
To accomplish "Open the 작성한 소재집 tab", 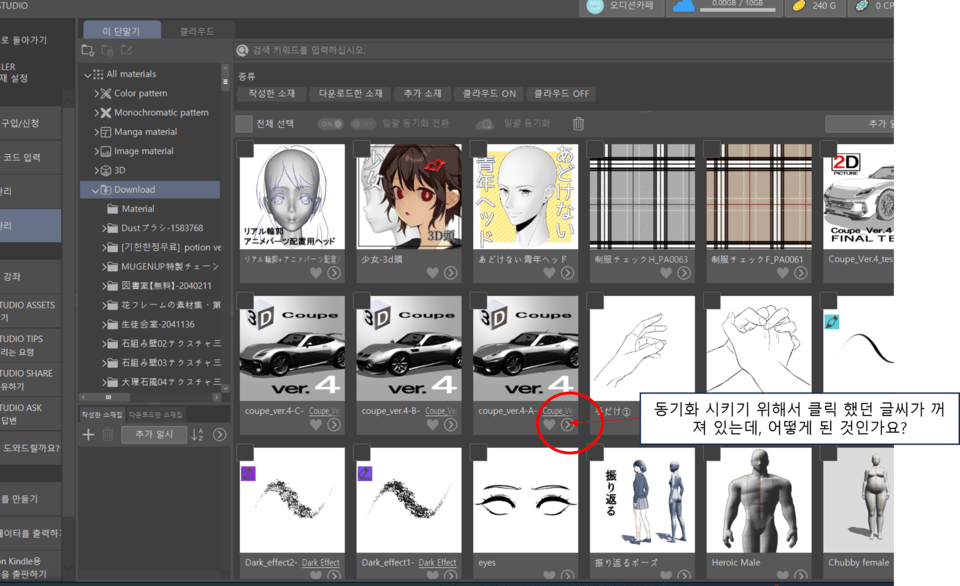I will pos(102,415).
